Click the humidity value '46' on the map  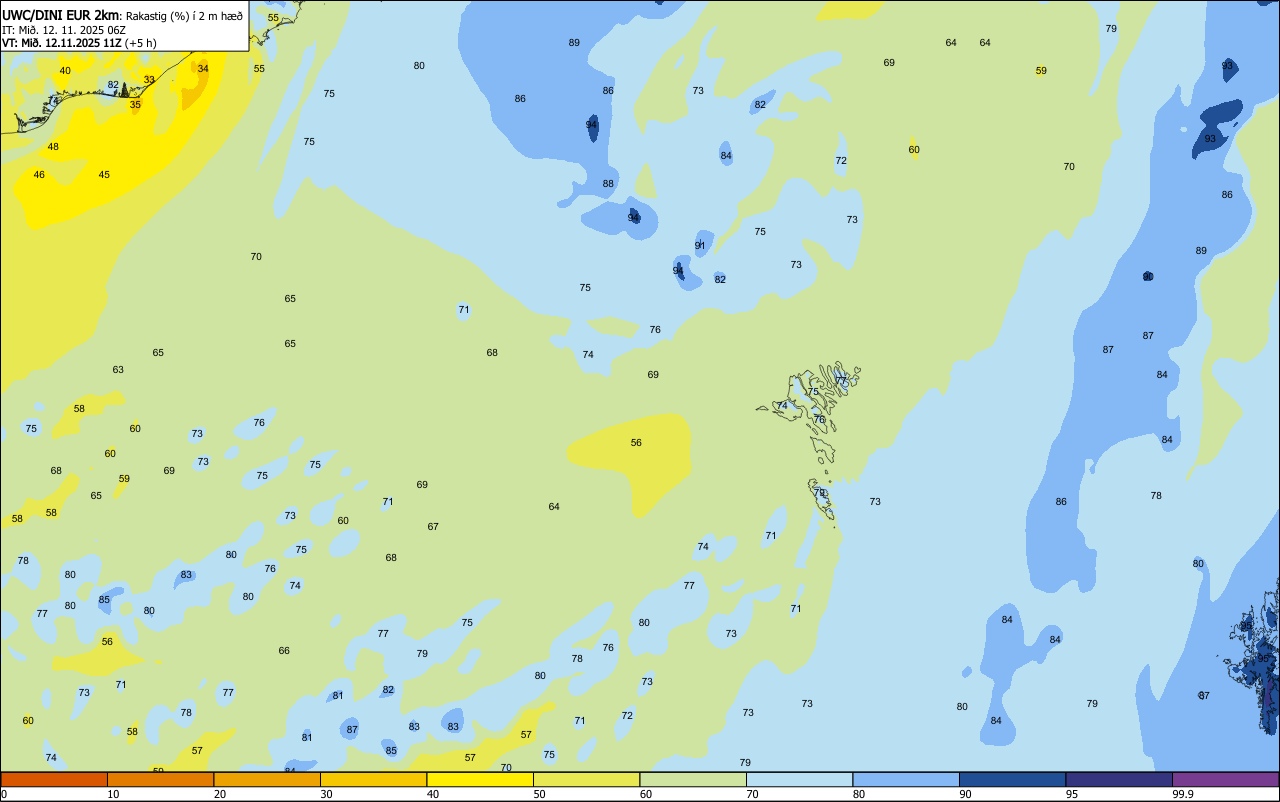pyautogui.click(x=39, y=174)
